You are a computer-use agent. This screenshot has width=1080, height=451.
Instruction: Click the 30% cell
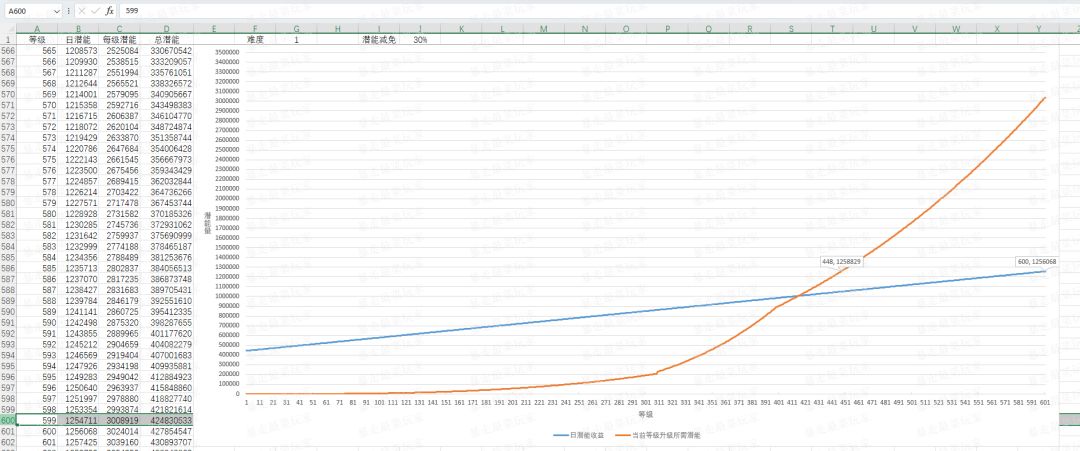(x=420, y=40)
